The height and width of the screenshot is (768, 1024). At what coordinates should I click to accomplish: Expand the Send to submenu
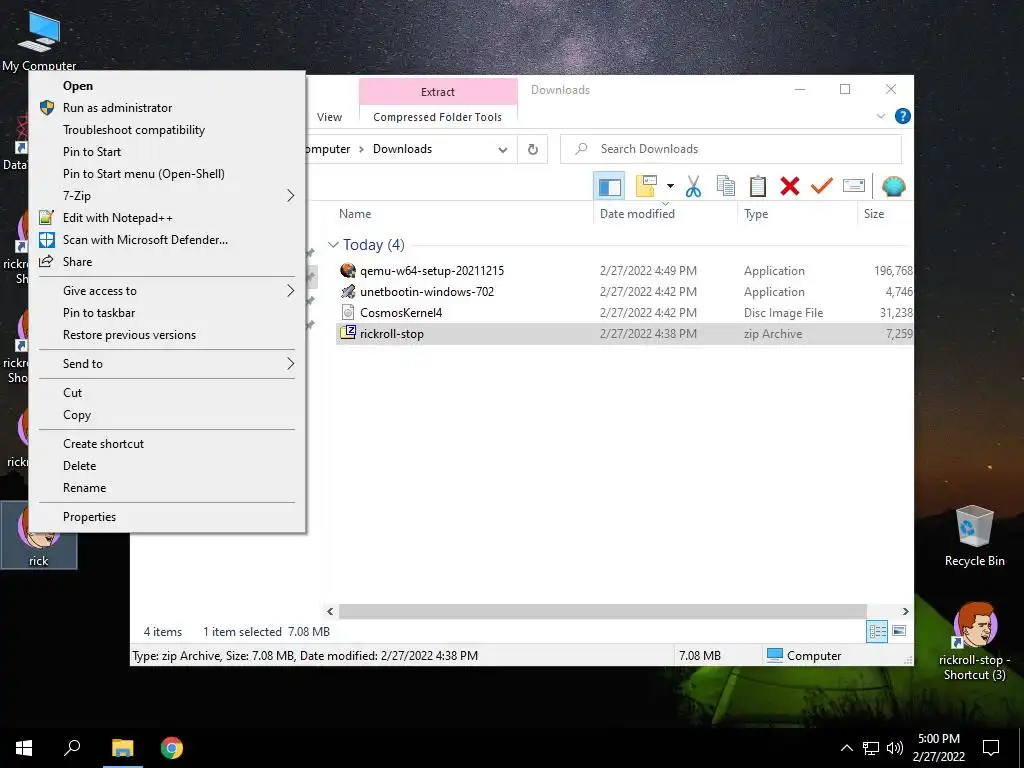point(167,364)
